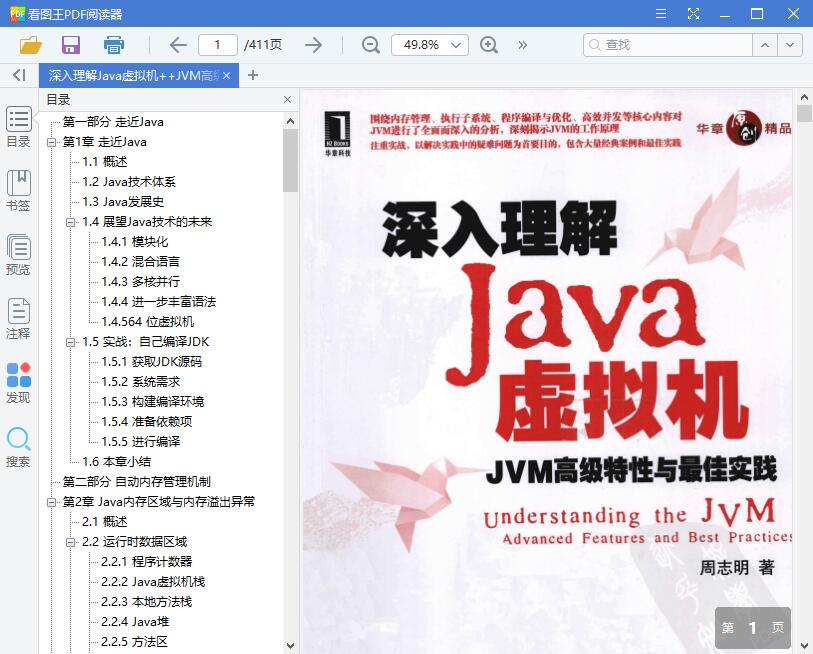Jump to 第一部分 走近Java

[x=113, y=122]
